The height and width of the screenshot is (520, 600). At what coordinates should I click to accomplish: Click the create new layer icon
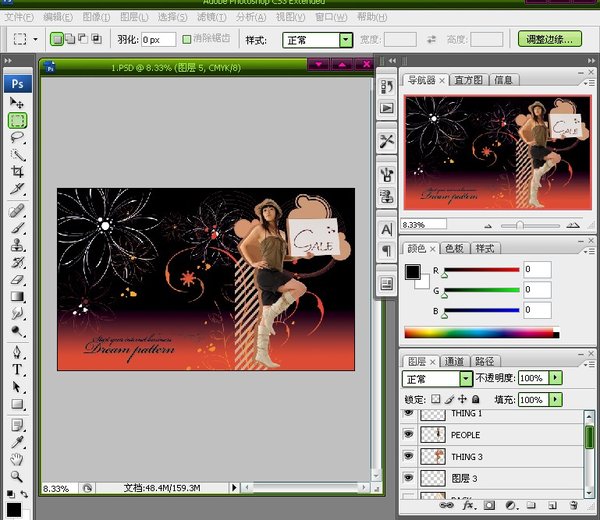(x=551, y=506)
